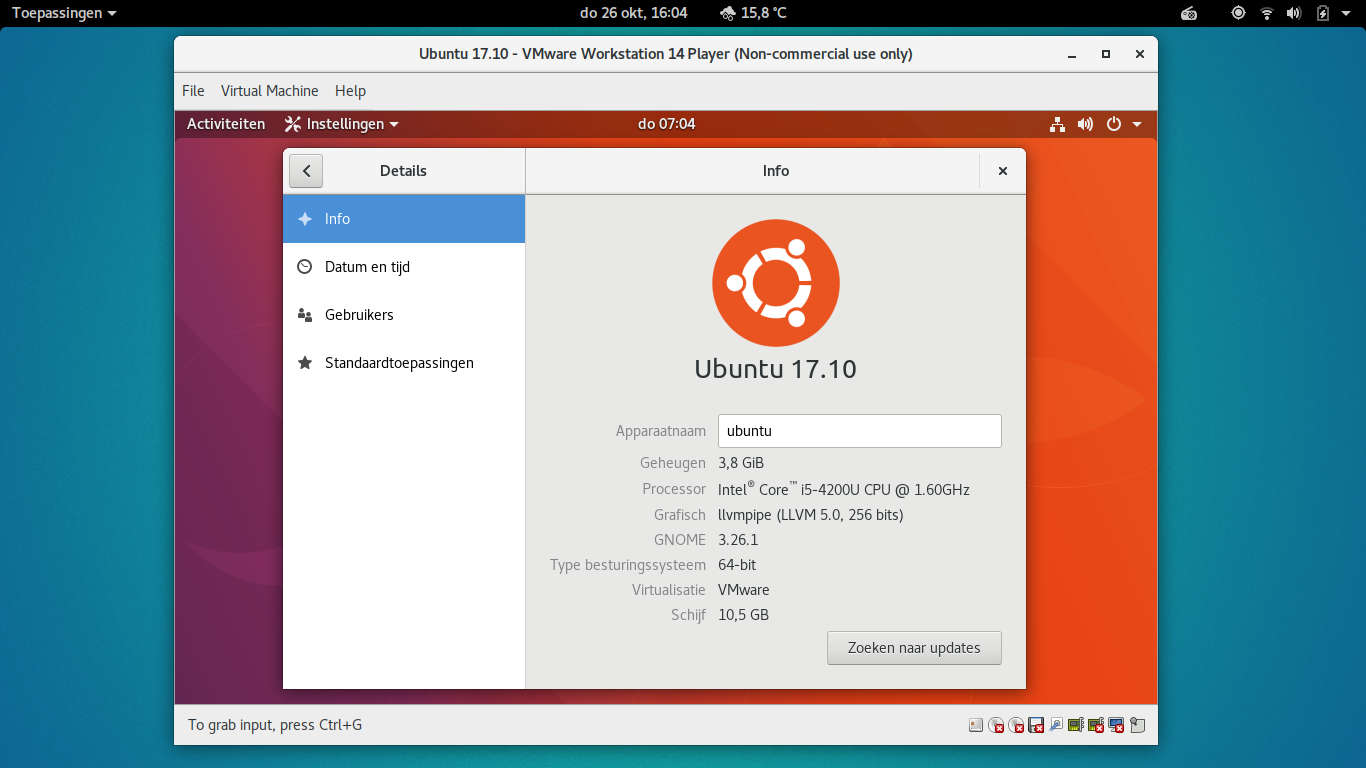Open the Help menu in VMware
This screenshot has height=768, width=1366.
350,91
